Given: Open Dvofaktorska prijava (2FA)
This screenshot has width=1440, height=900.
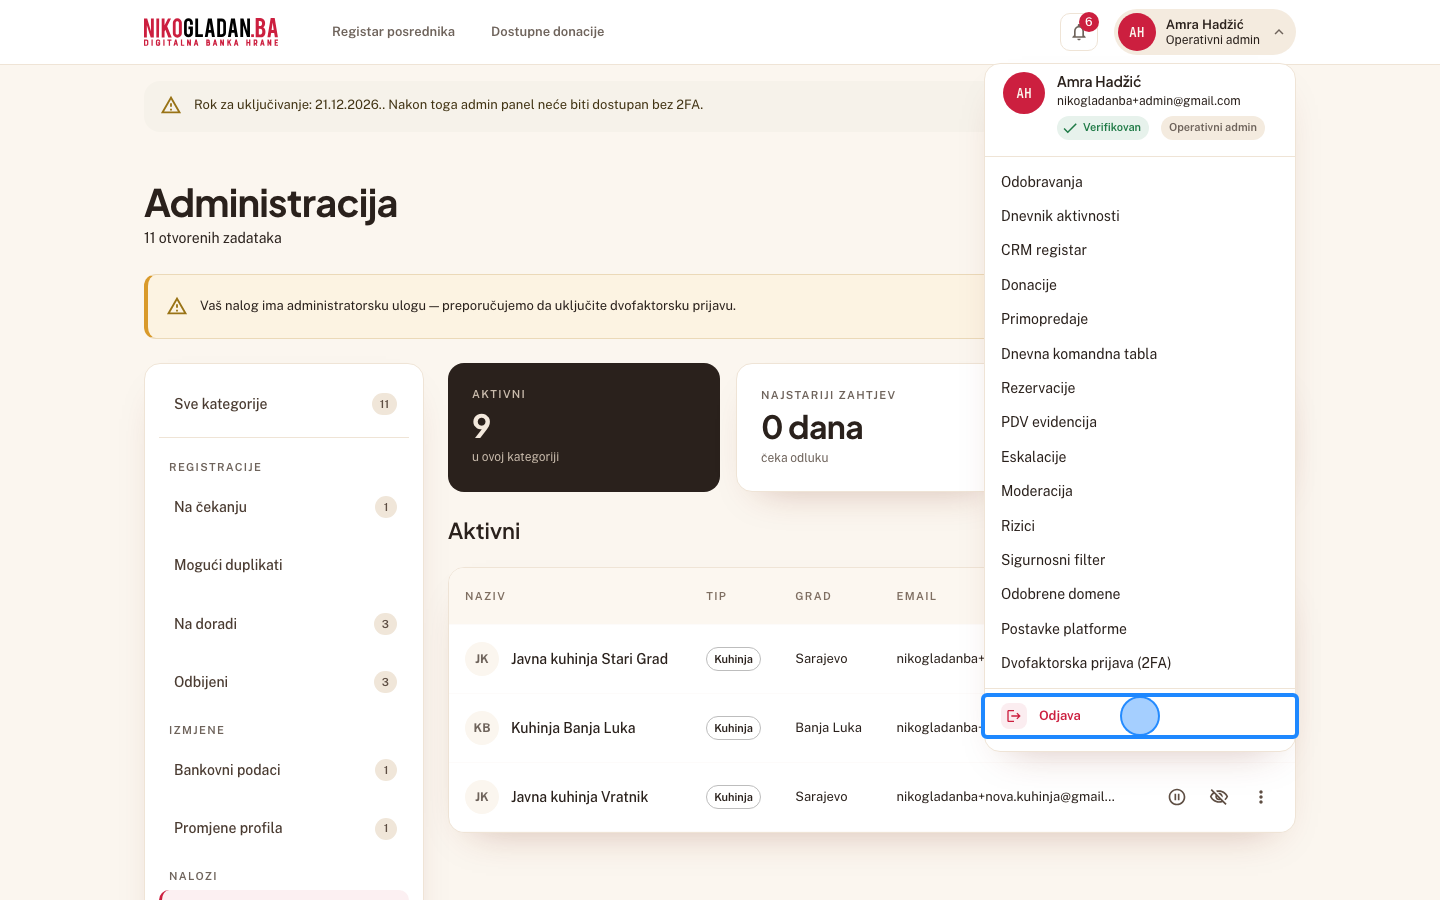Looking at the screenshot, I should pos(1140,663).
